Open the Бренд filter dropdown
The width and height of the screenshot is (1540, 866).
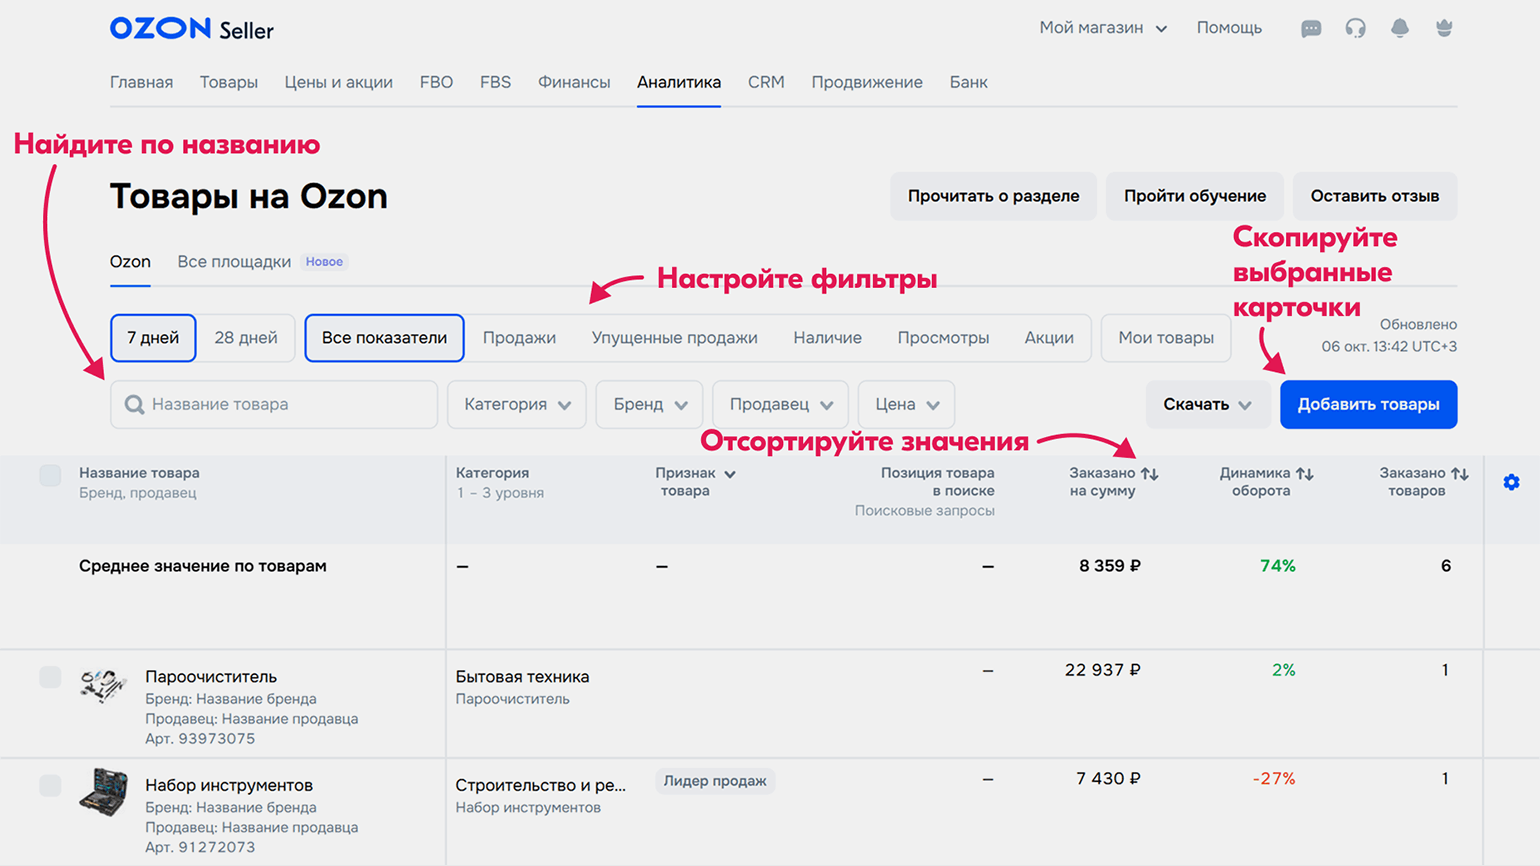pos(649,405)
